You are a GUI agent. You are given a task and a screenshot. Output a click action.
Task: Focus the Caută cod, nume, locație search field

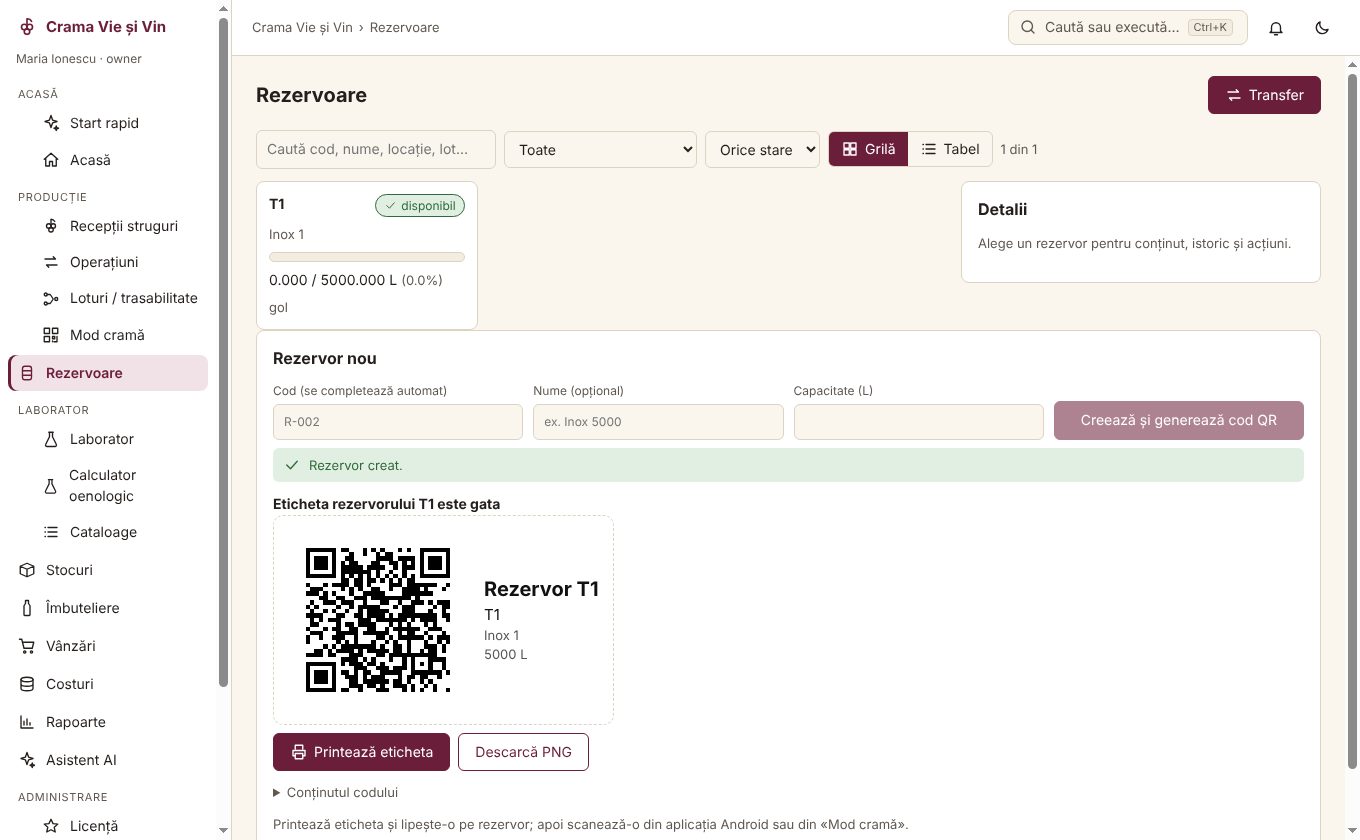(376, 149)
